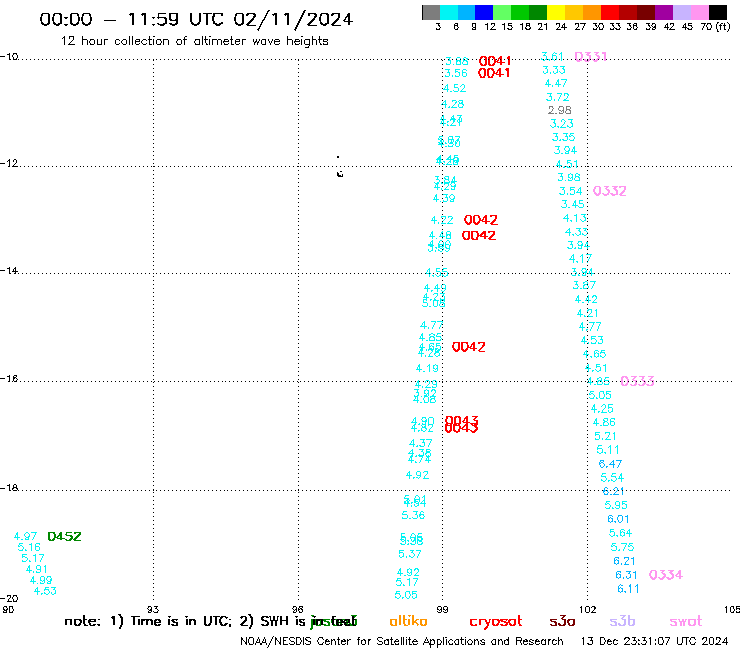
Task: Click the wave height value 4.99
Action: (41, 581)
